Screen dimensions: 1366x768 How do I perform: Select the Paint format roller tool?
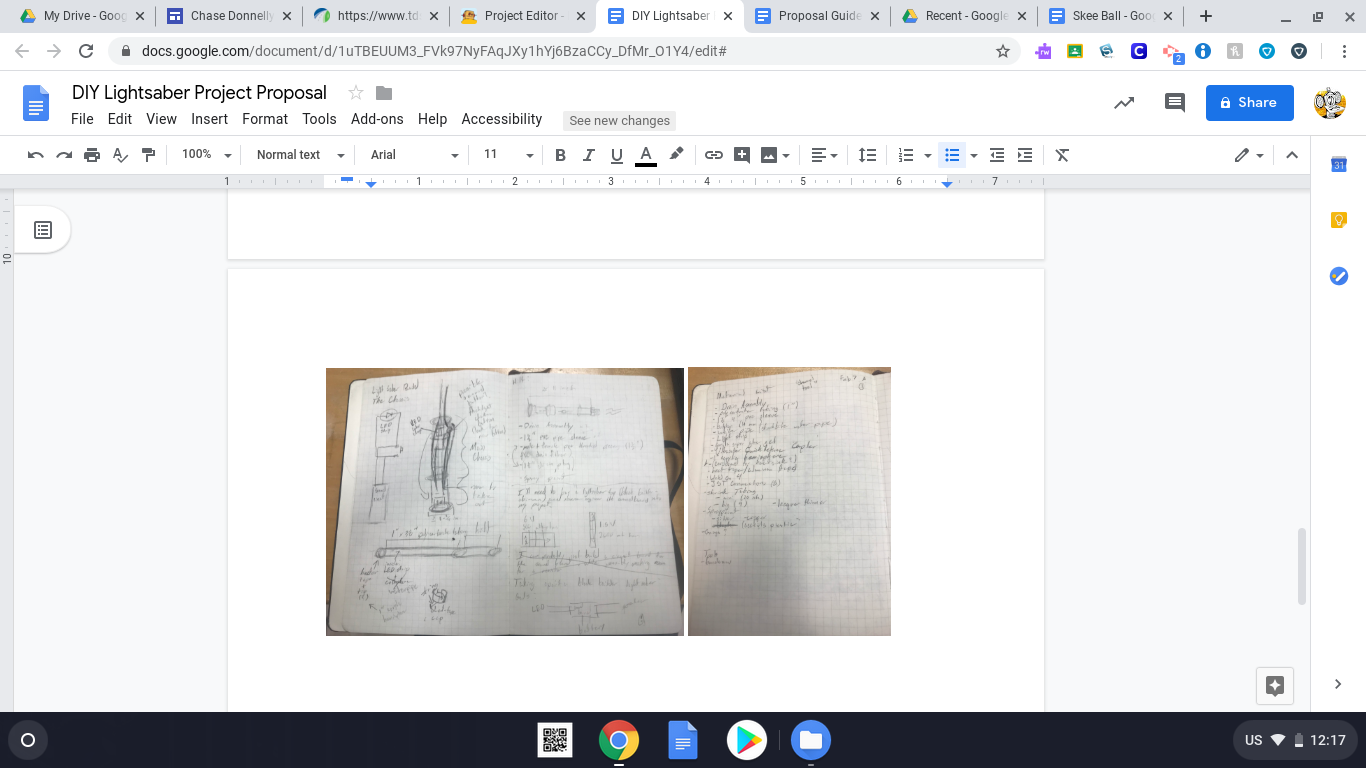(148, 155)
